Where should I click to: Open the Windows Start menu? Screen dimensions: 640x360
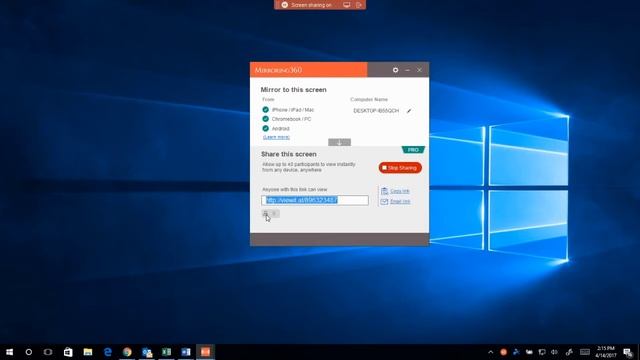point(9,352)
